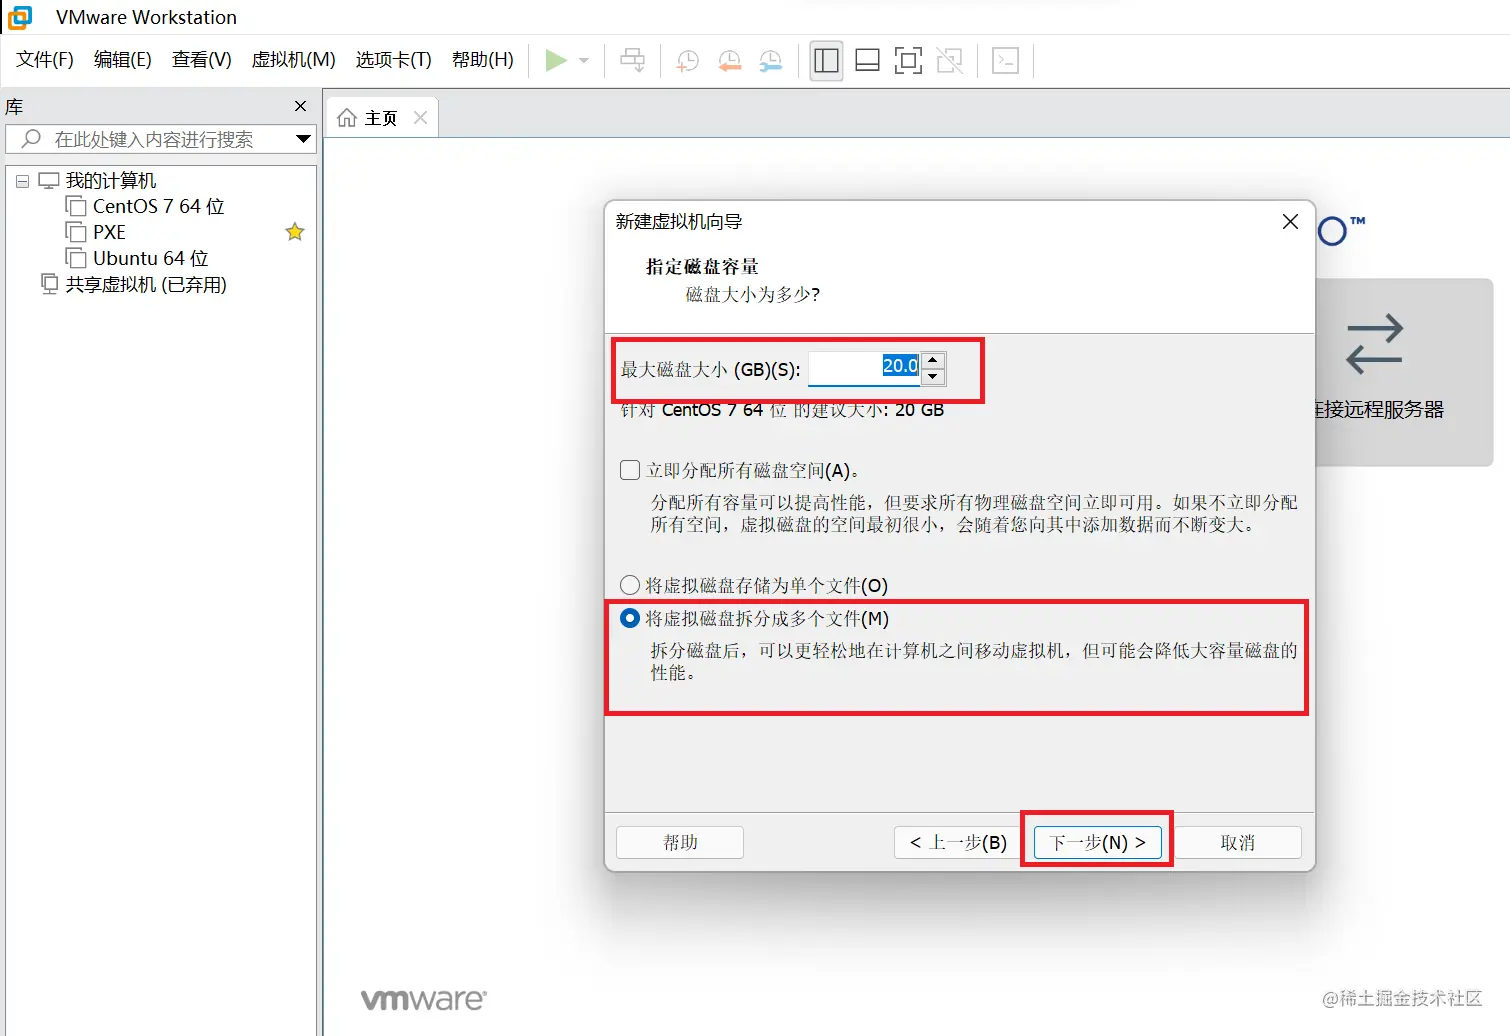Revert to snapshot toolbar icon

729,60
